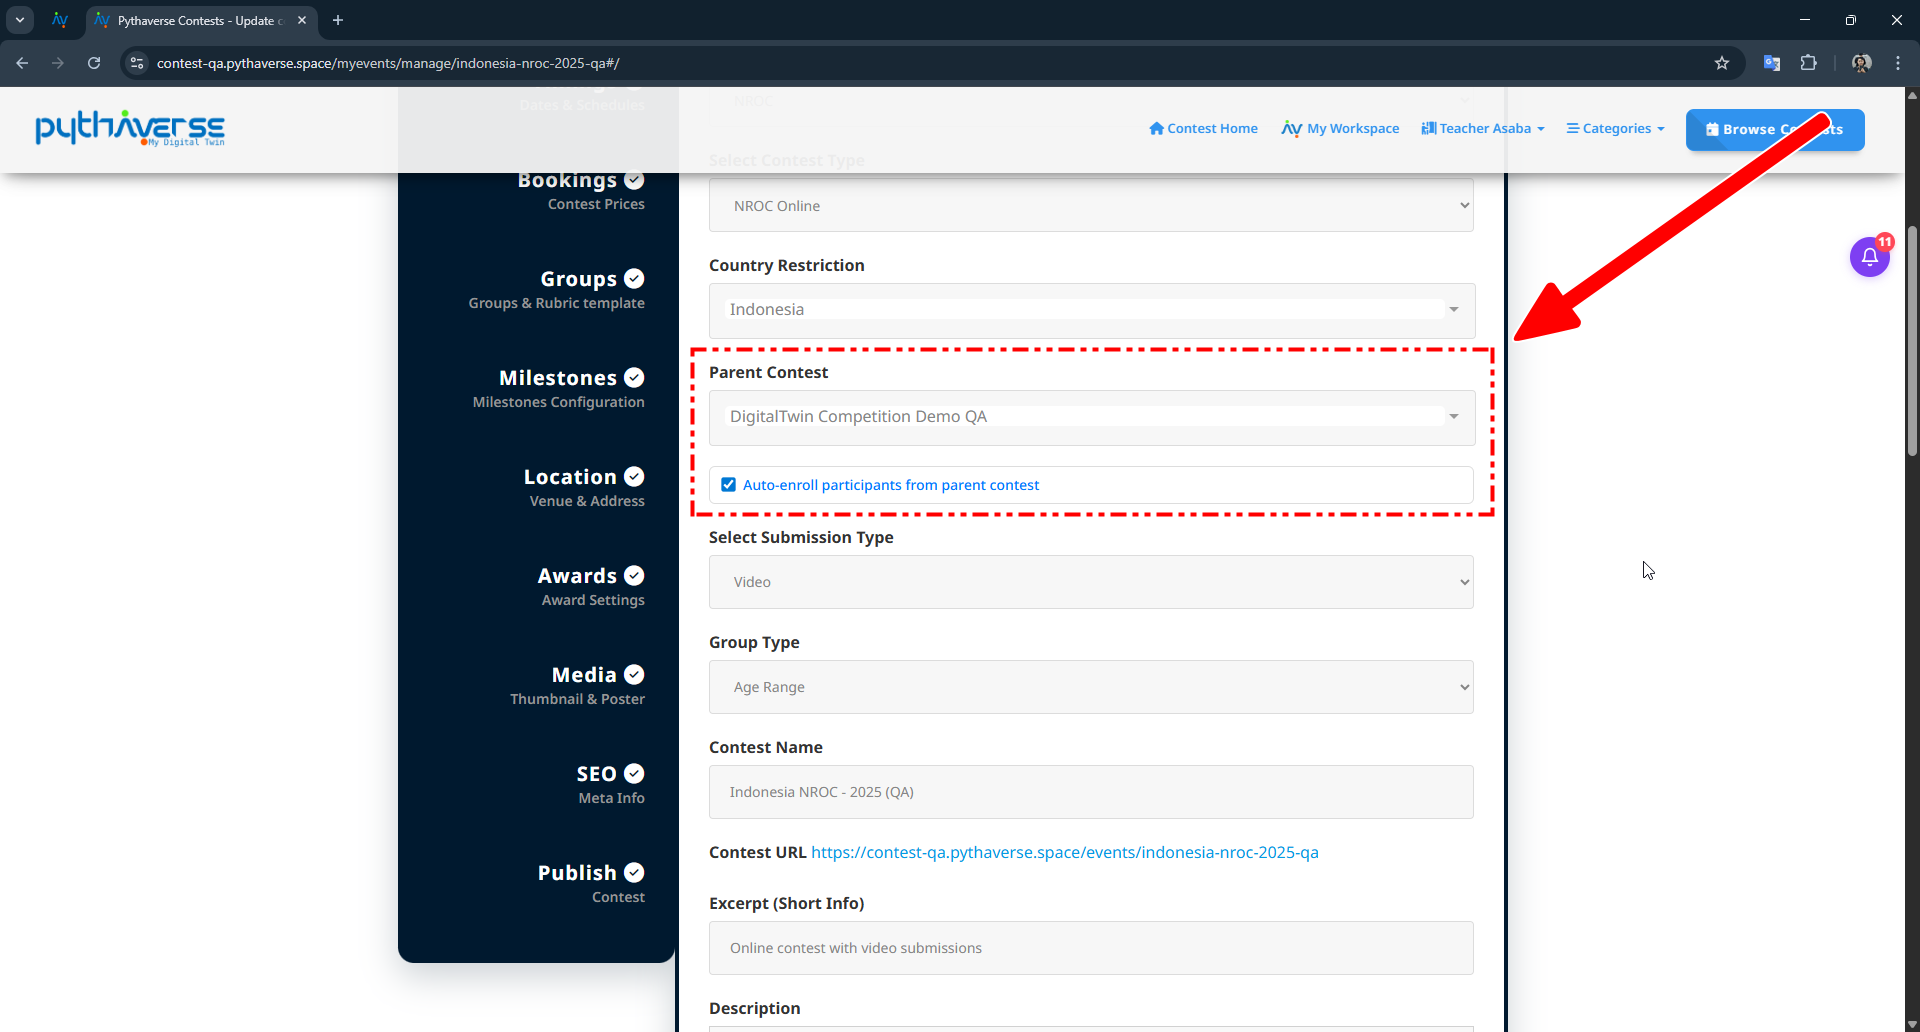Open the tab search dropdown
The image size is (1920, 1032).
19,20
